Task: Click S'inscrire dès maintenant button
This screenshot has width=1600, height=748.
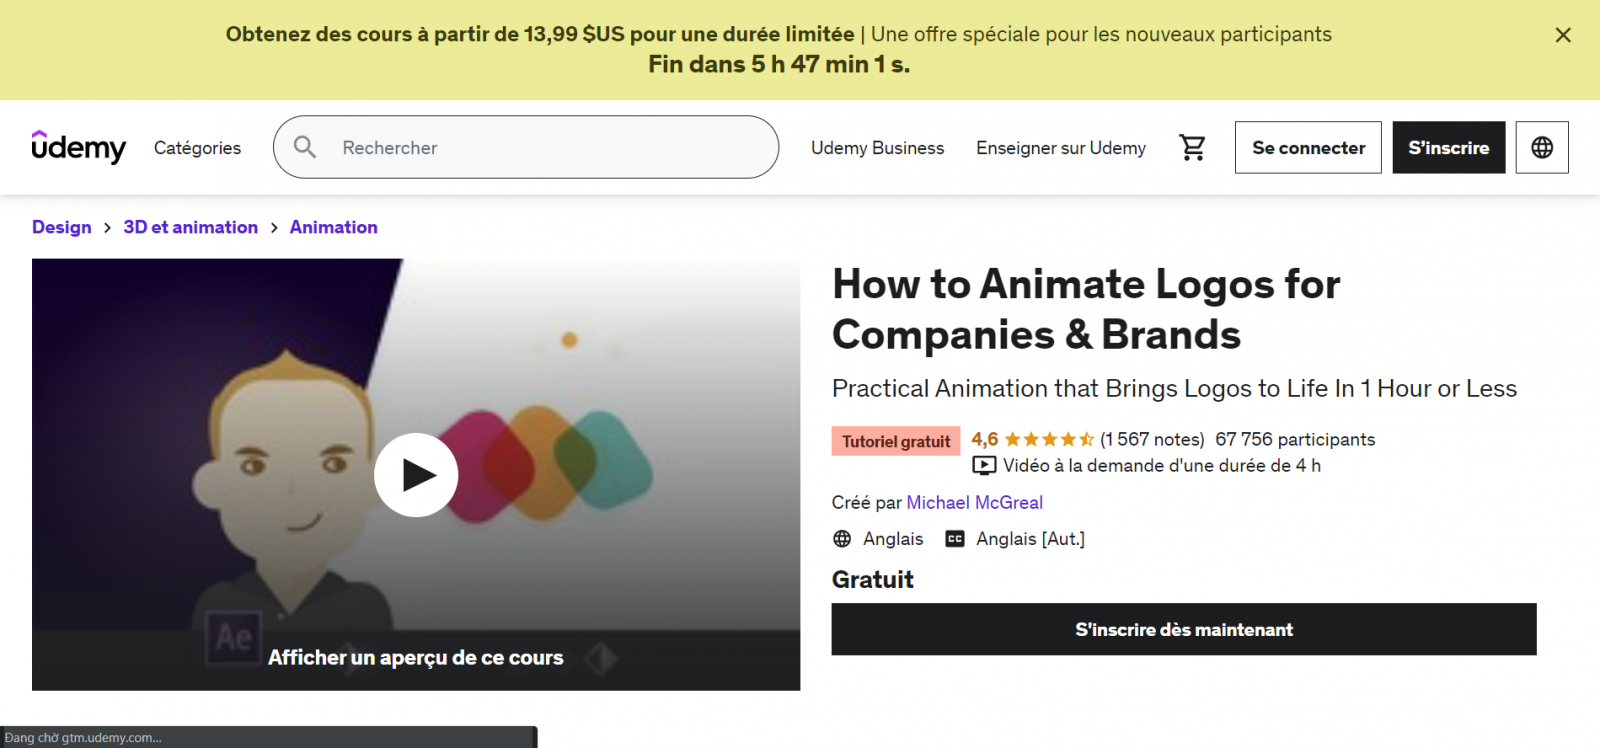Action: (x=1183, y=629)
